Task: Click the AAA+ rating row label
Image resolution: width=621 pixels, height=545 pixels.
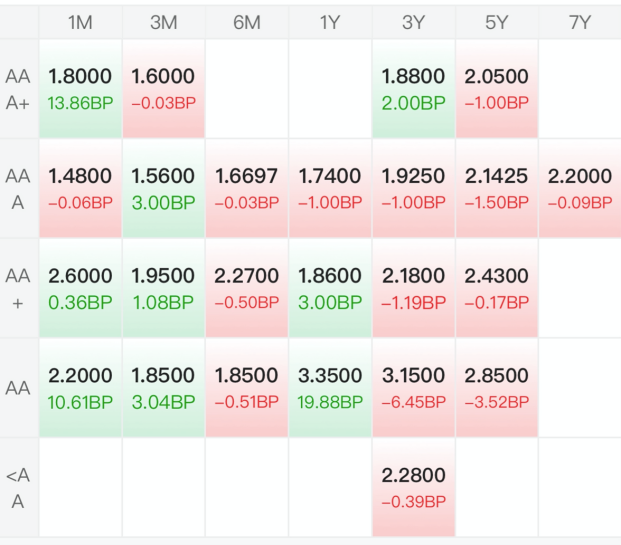Action: pos(18,90)
